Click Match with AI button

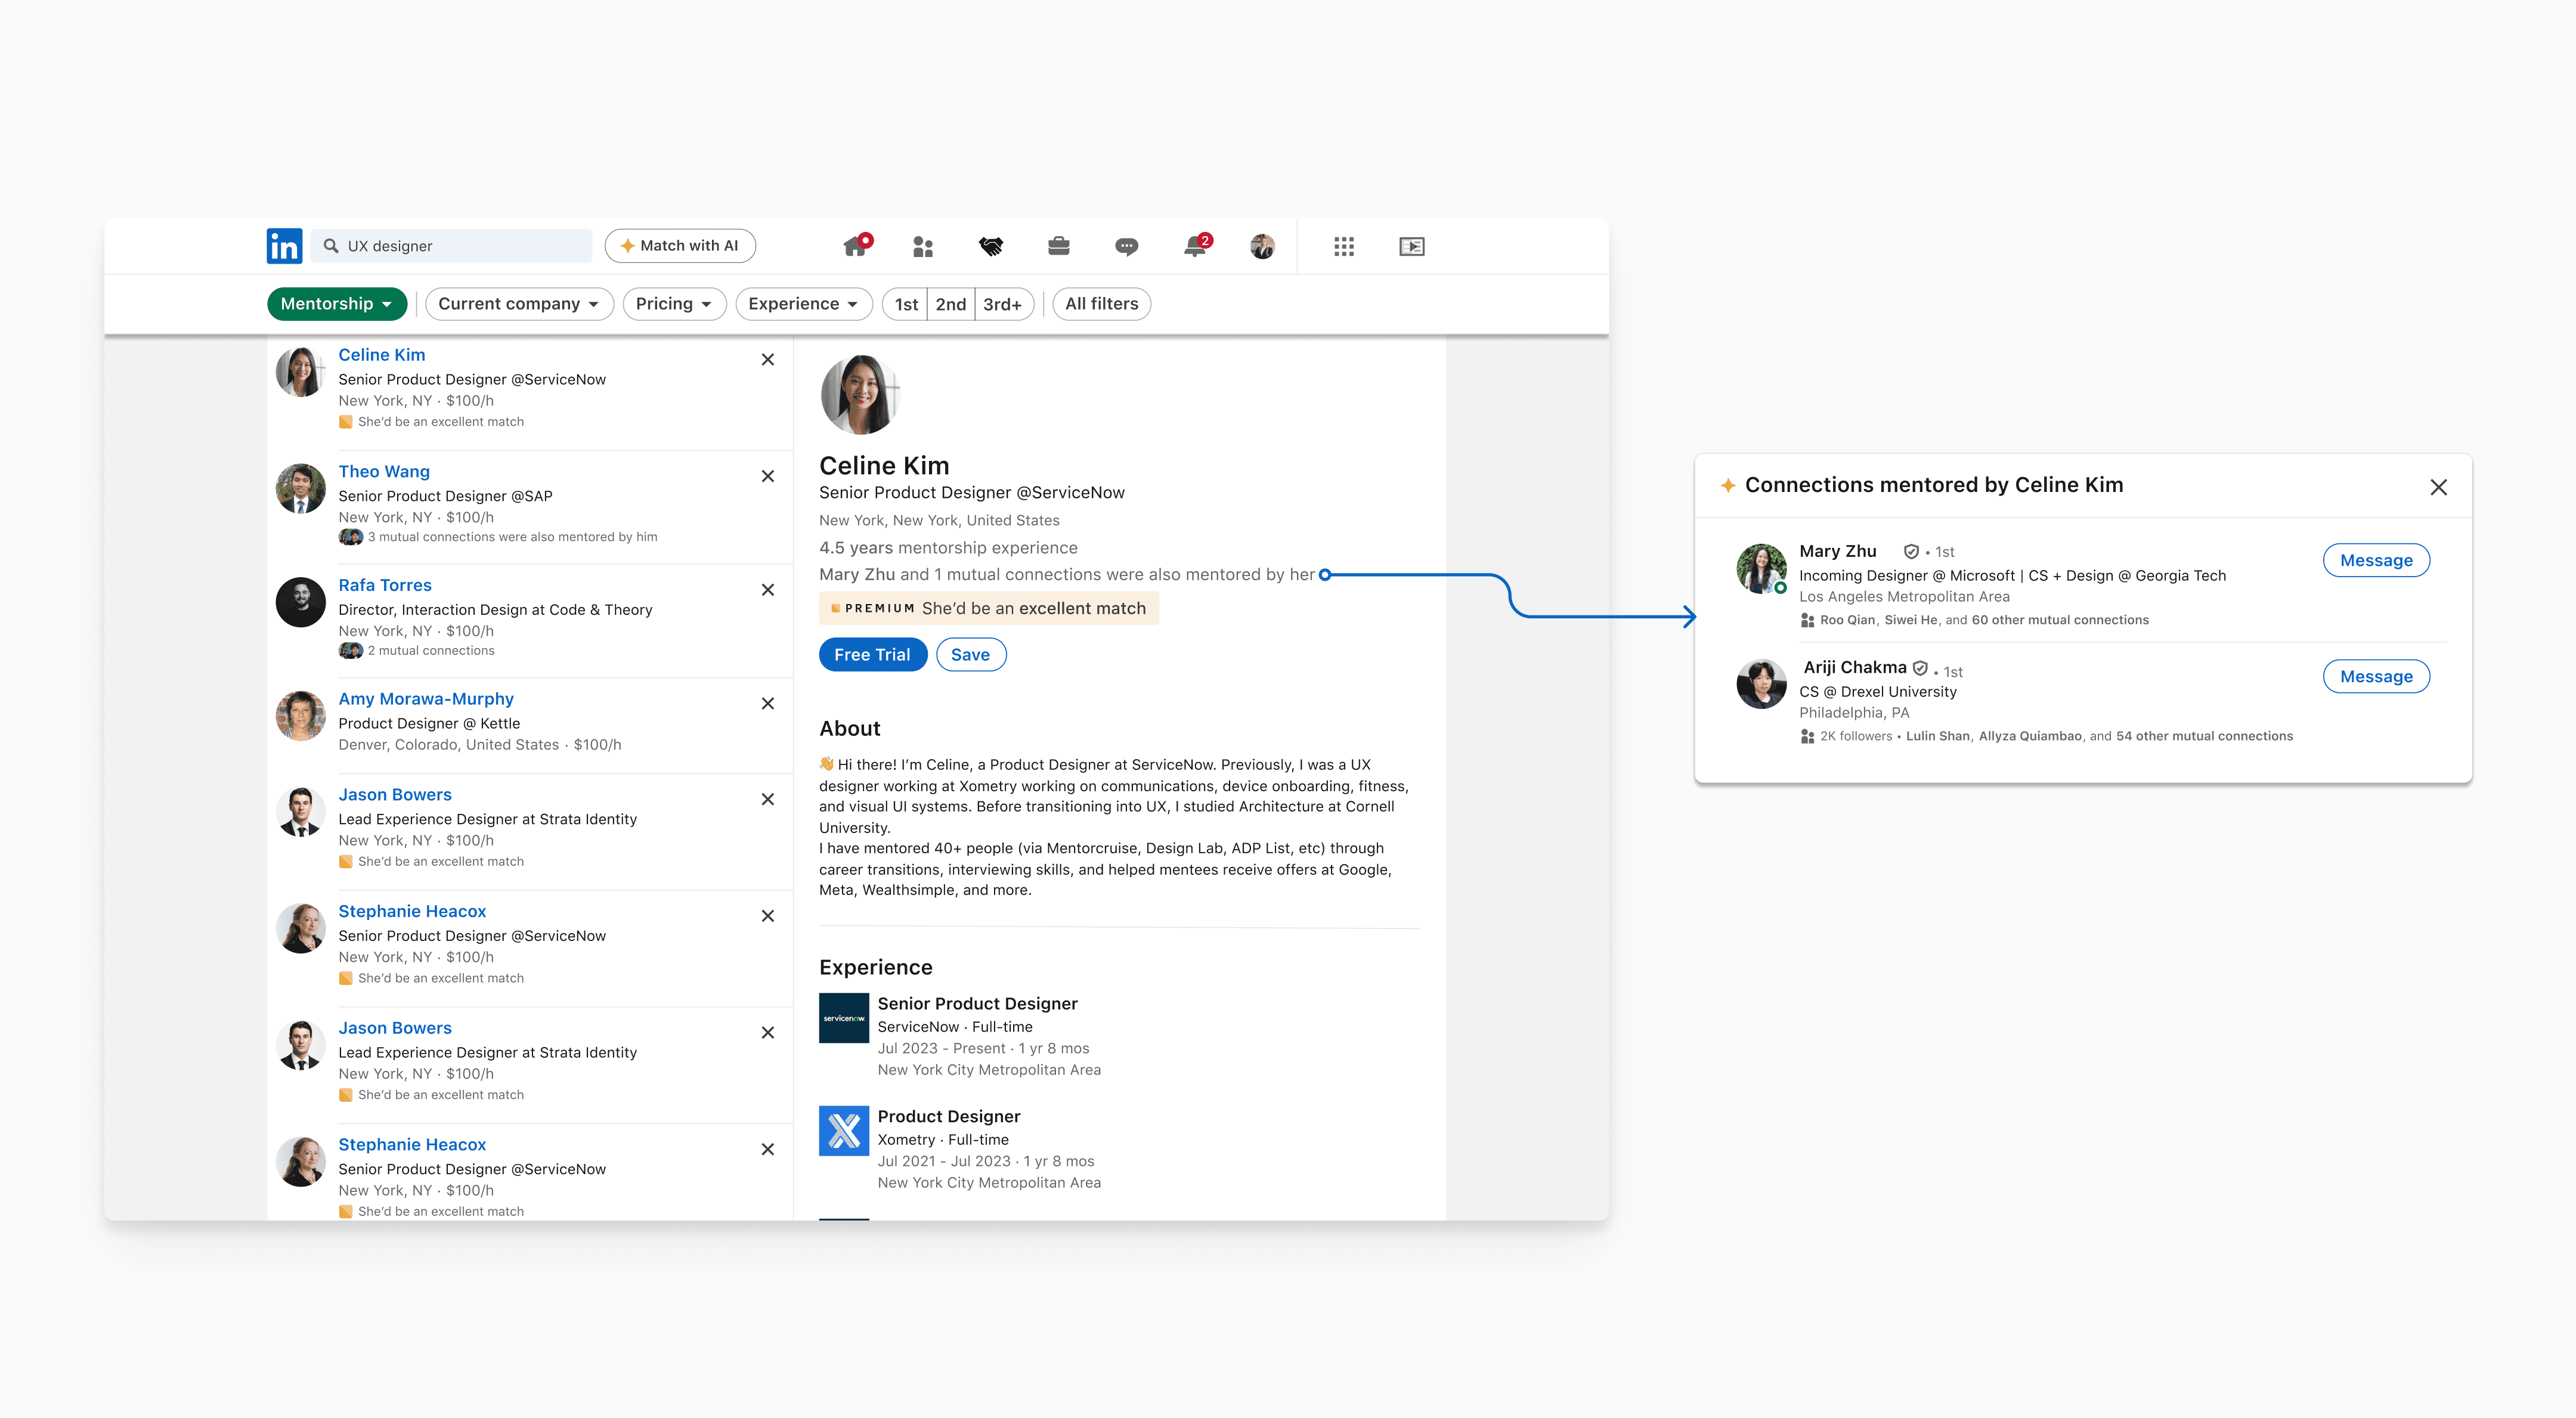pos(680,246)
